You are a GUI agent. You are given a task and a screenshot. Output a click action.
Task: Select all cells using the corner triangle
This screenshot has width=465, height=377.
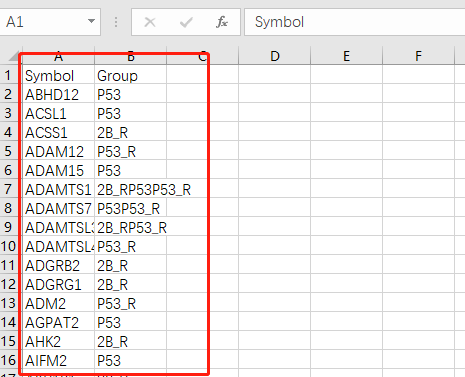point(14,56)
